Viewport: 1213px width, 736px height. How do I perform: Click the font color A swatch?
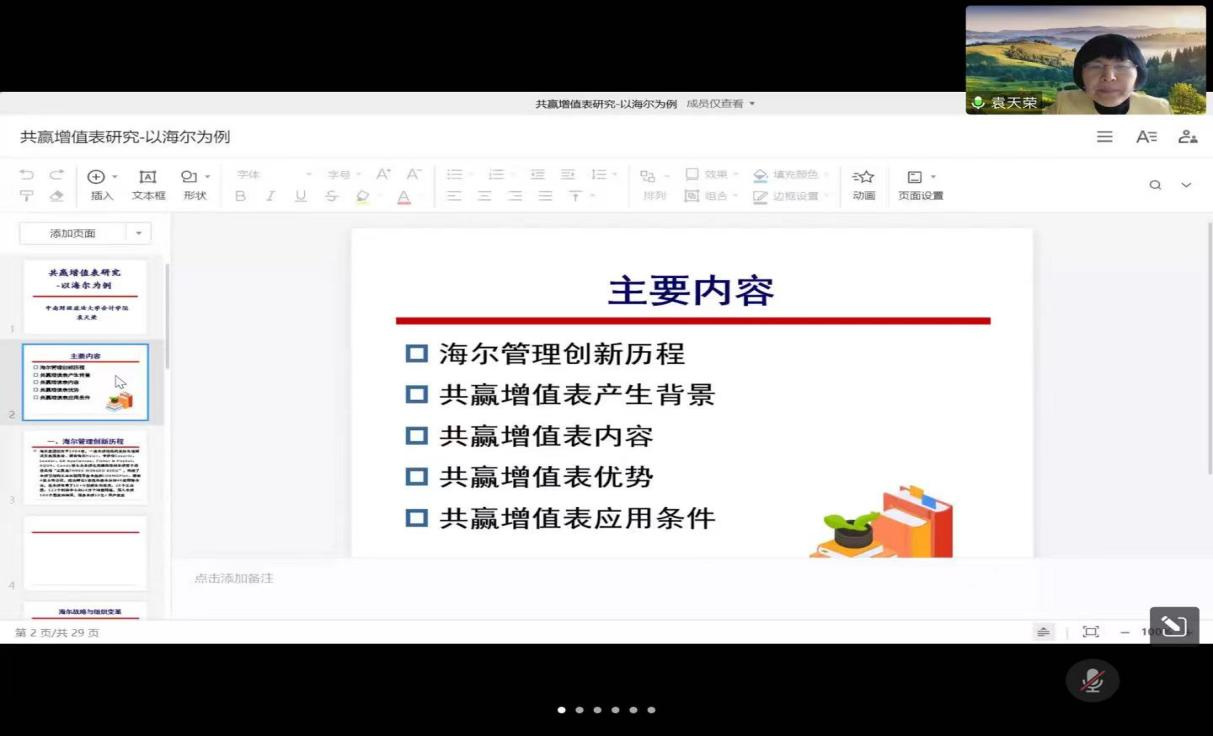click(x=404, y=196)
